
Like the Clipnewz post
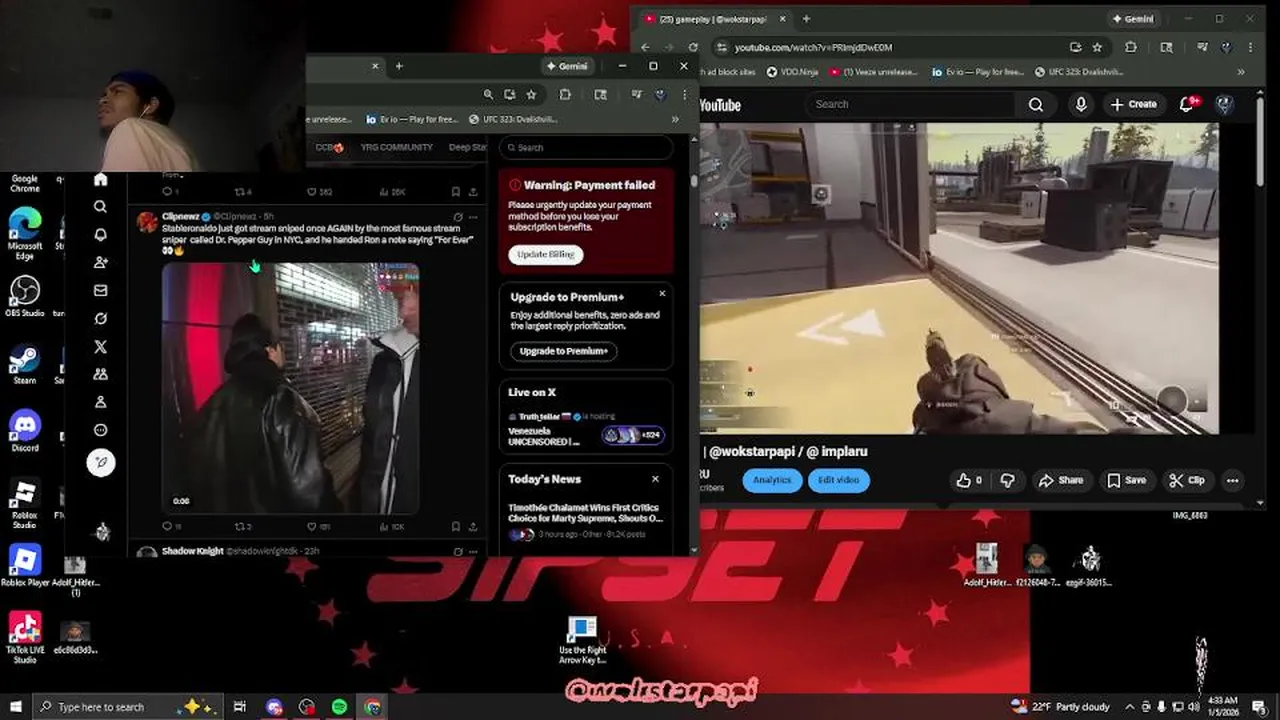click(x=312, y=526)
